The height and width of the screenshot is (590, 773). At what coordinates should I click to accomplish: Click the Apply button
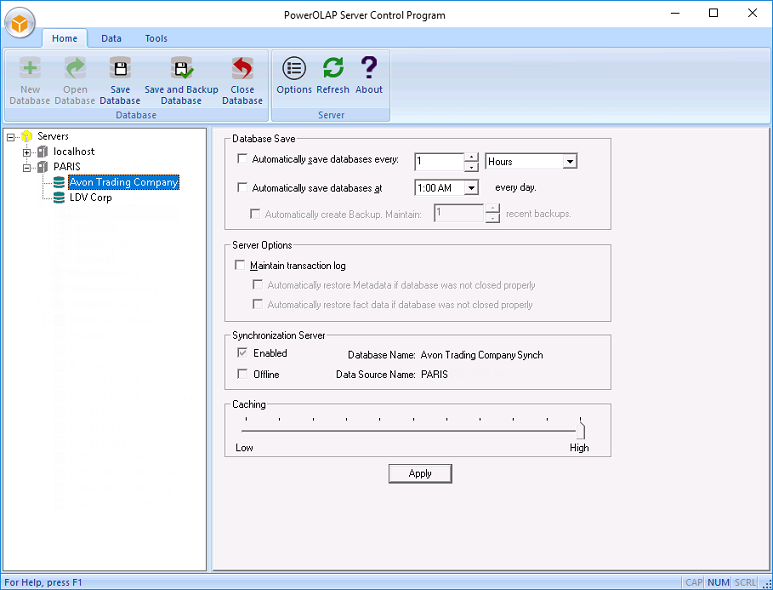click(420, 474)
